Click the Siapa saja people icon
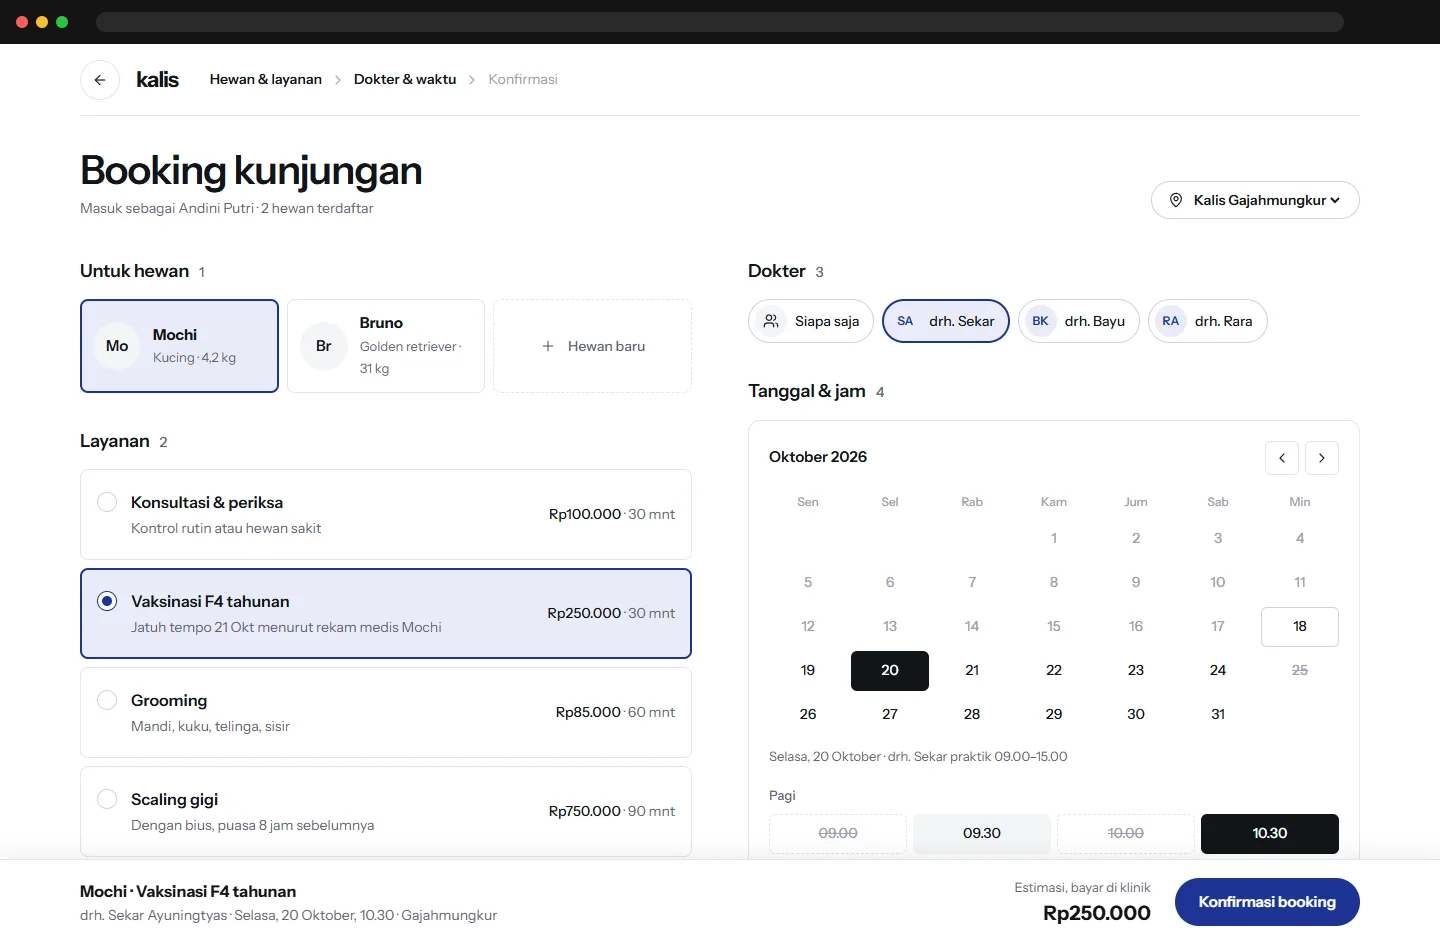 click(x=771, y=321)
